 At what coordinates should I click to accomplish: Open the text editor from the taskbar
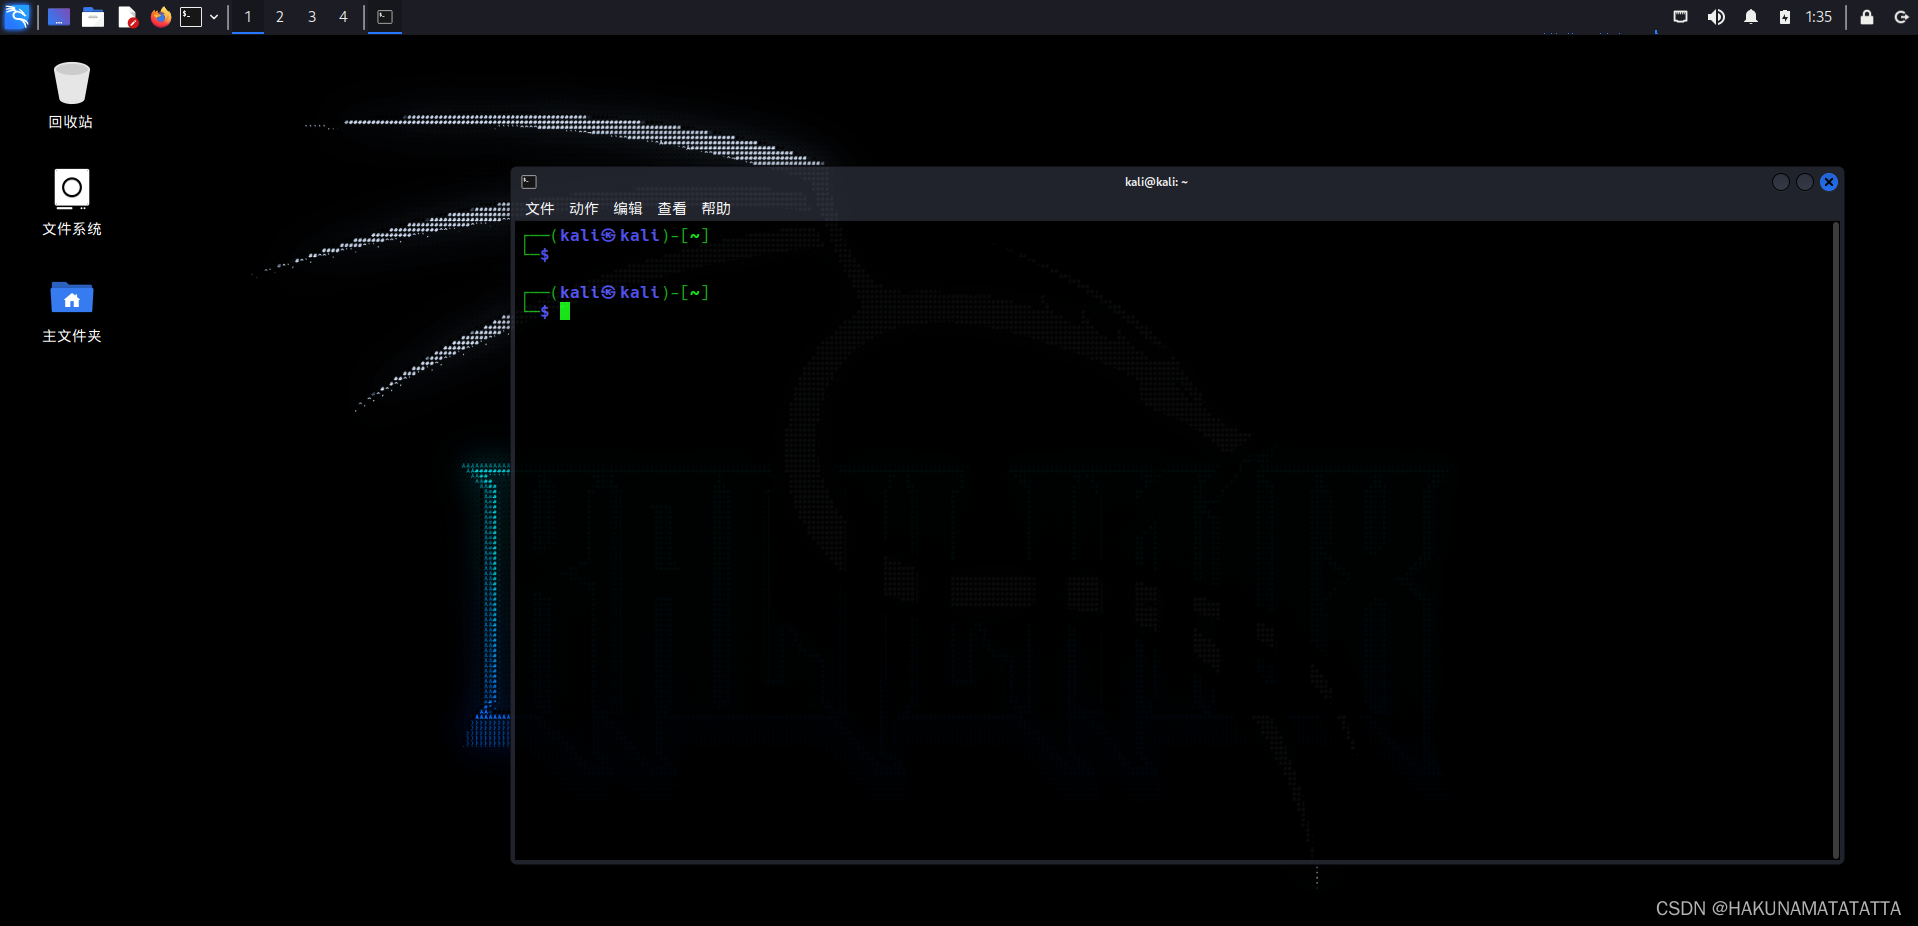click(127, 17)
